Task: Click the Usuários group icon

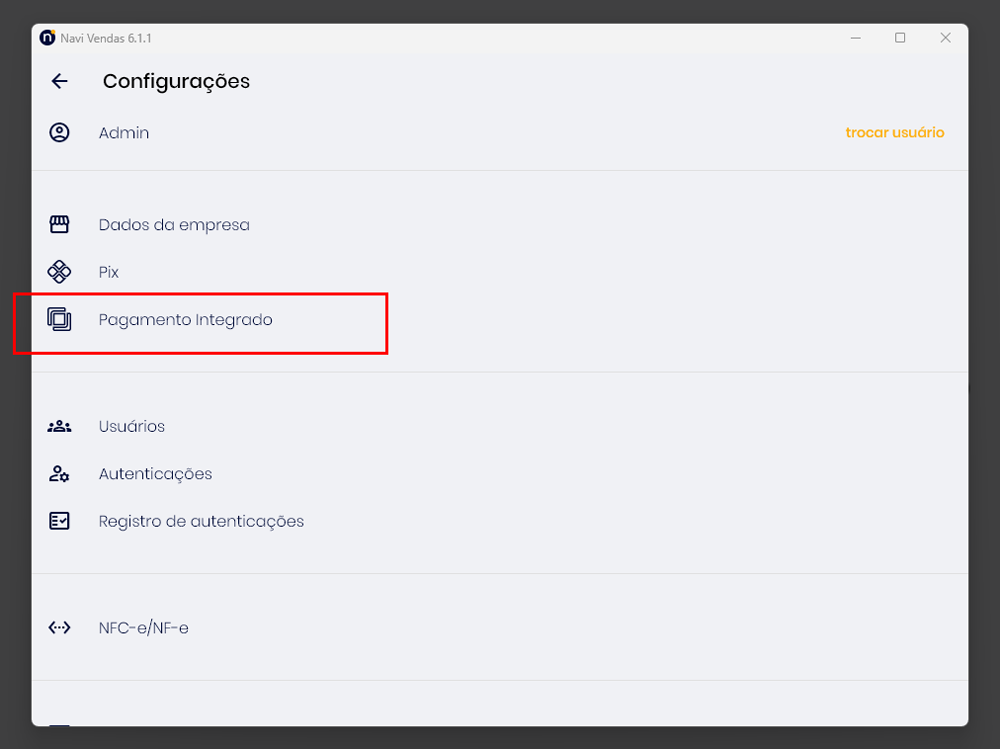Action: (60, 426)
